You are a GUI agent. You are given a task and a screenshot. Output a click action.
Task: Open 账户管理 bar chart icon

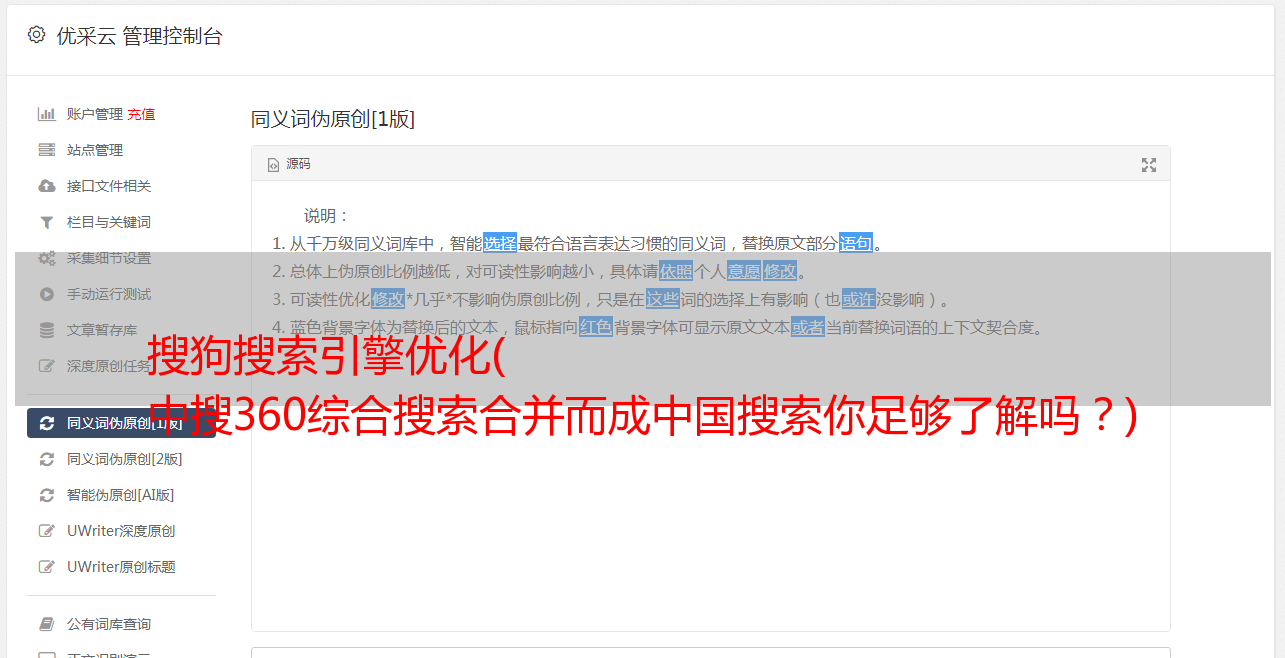click(x=46, y=114)
